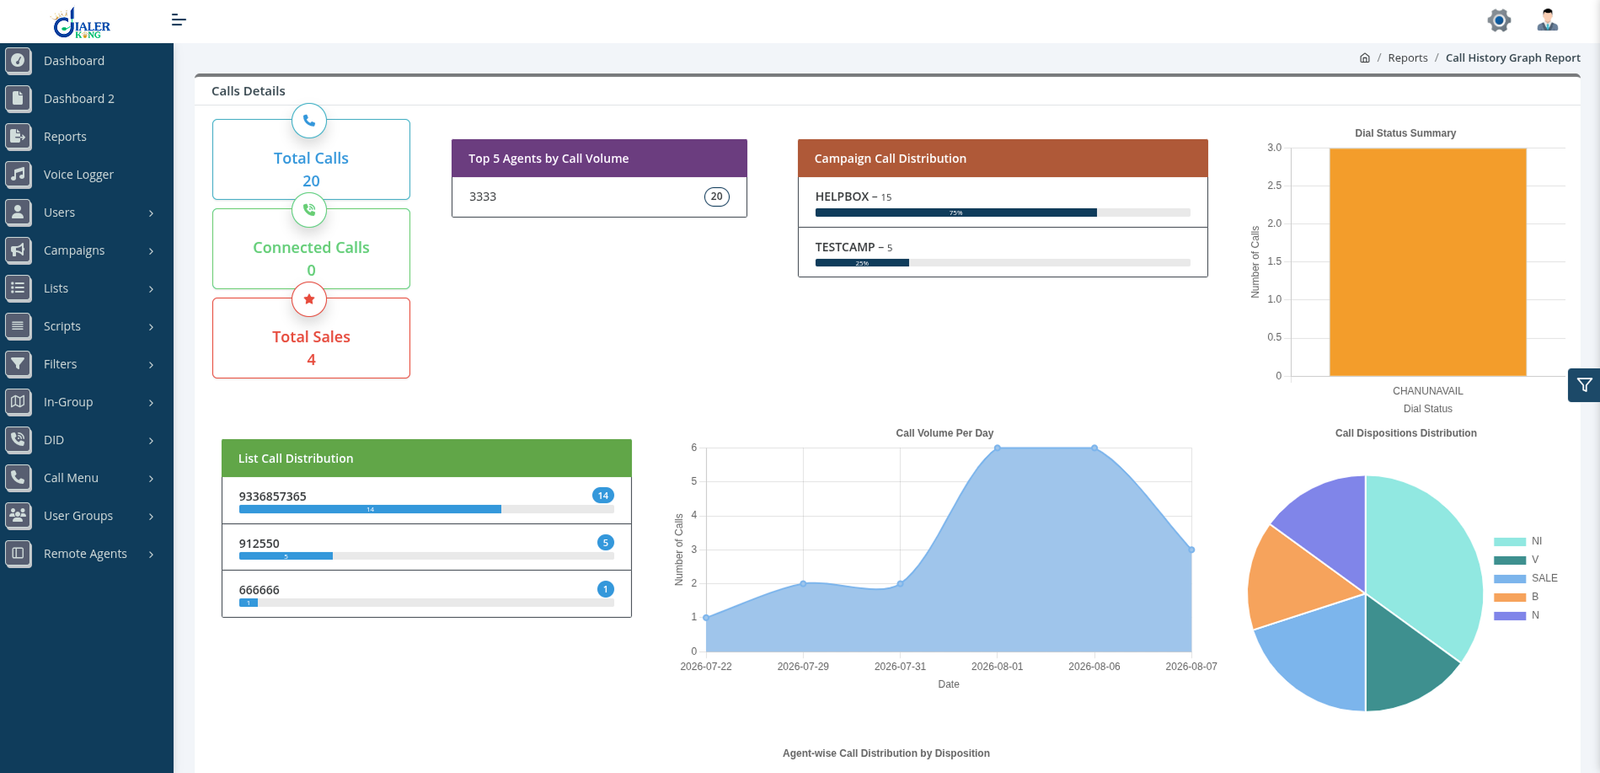Click the Dialer King logo

pos(81,22)
